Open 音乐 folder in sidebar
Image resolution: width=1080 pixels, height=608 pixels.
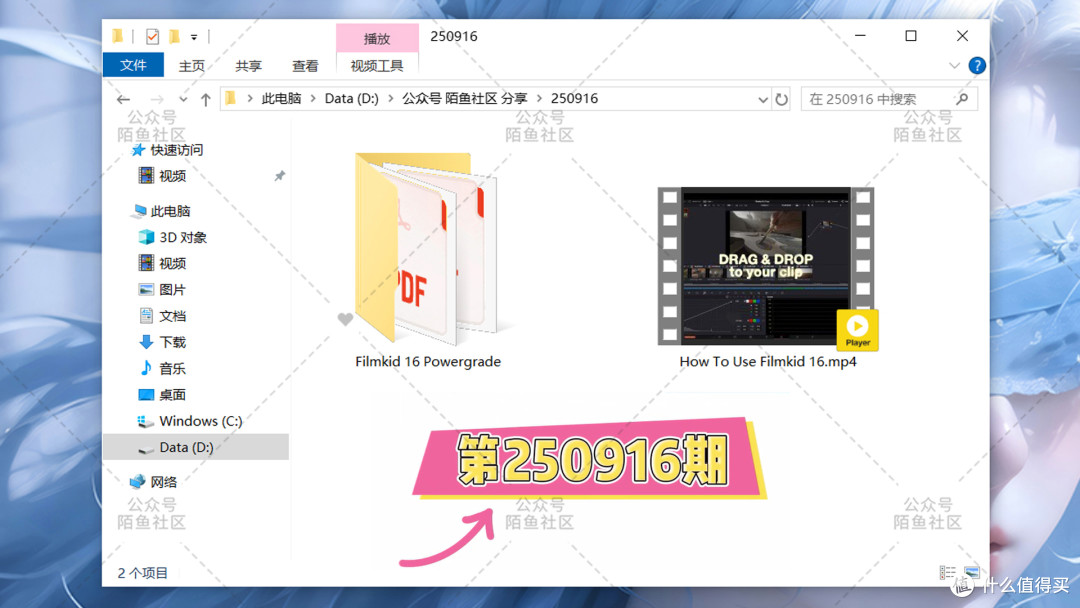172,368
